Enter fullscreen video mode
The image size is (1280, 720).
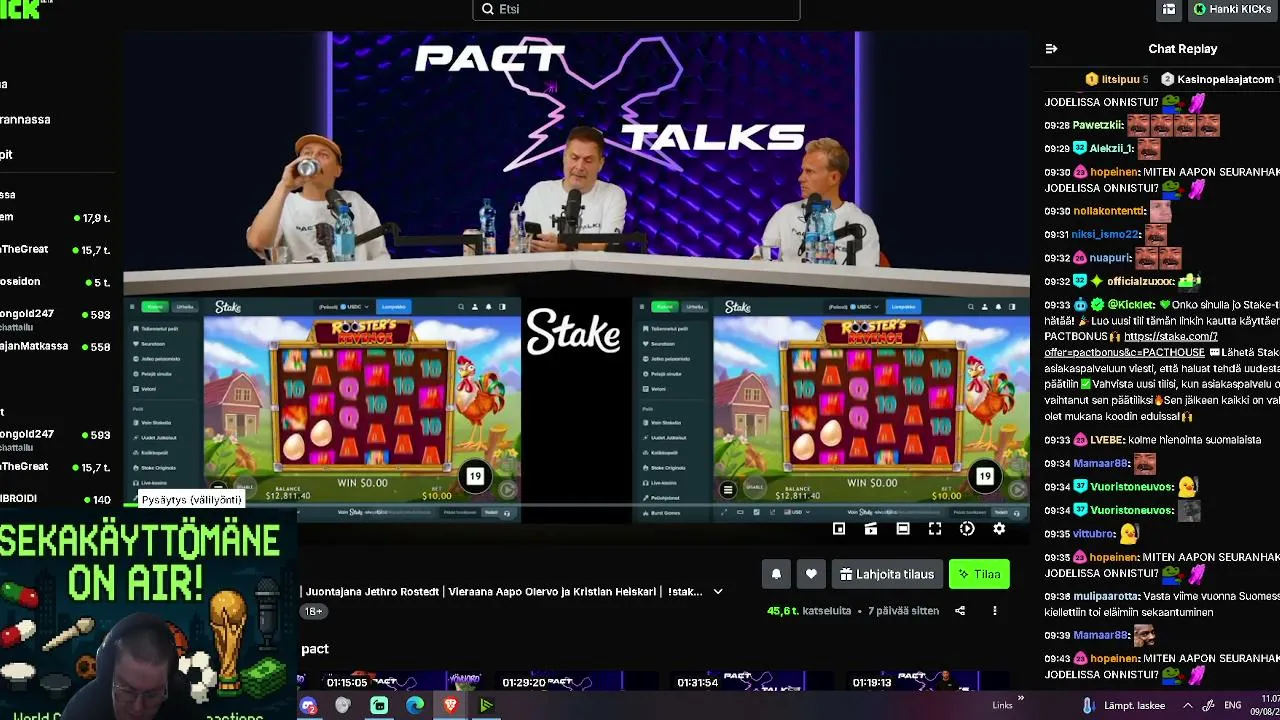pos(935,529)
